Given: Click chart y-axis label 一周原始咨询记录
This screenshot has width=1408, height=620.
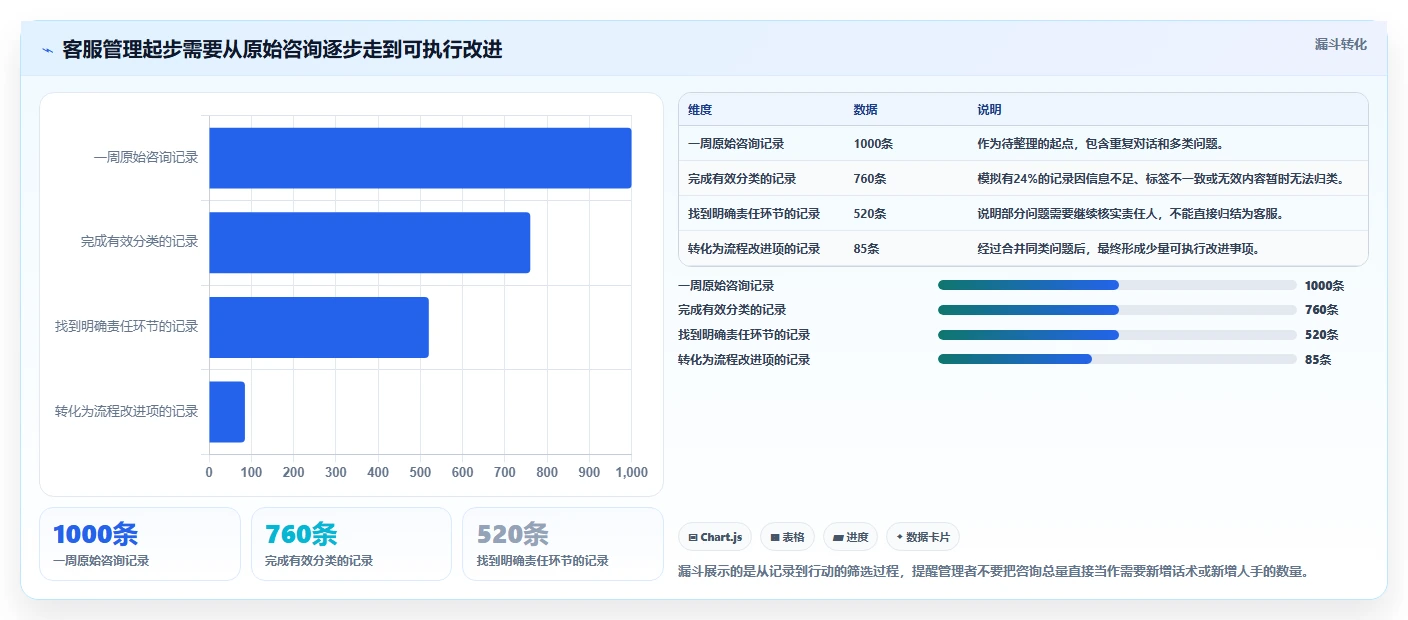Looking at the screenshot, I should tap(146, 158).
